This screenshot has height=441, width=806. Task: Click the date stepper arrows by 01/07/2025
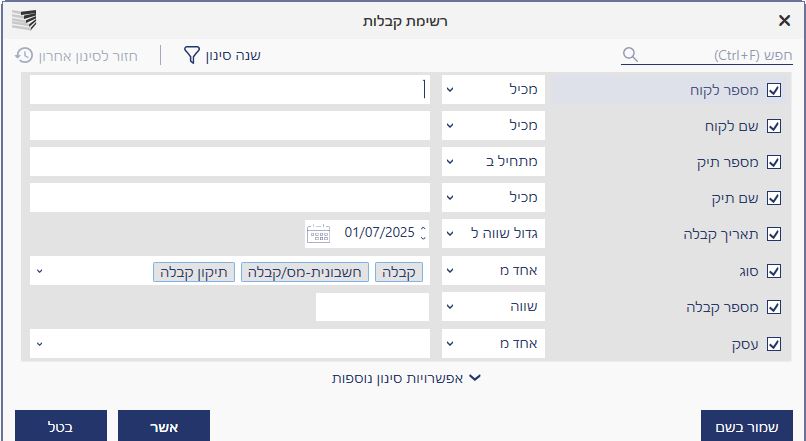click(422, 234)
